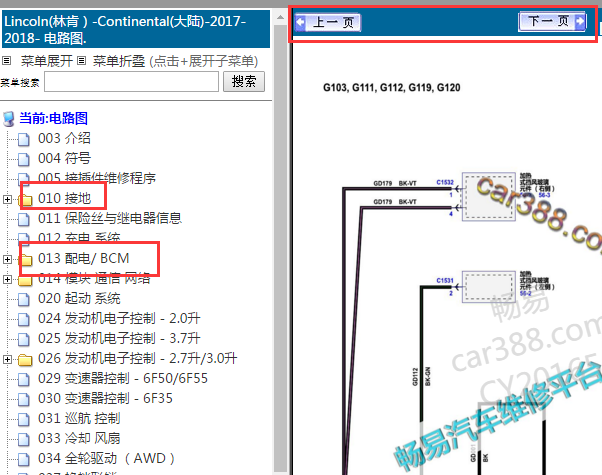Screen dimensions: 602x475
Task: Open the 003 介绍 page
Action: click(x=64, y=138)
